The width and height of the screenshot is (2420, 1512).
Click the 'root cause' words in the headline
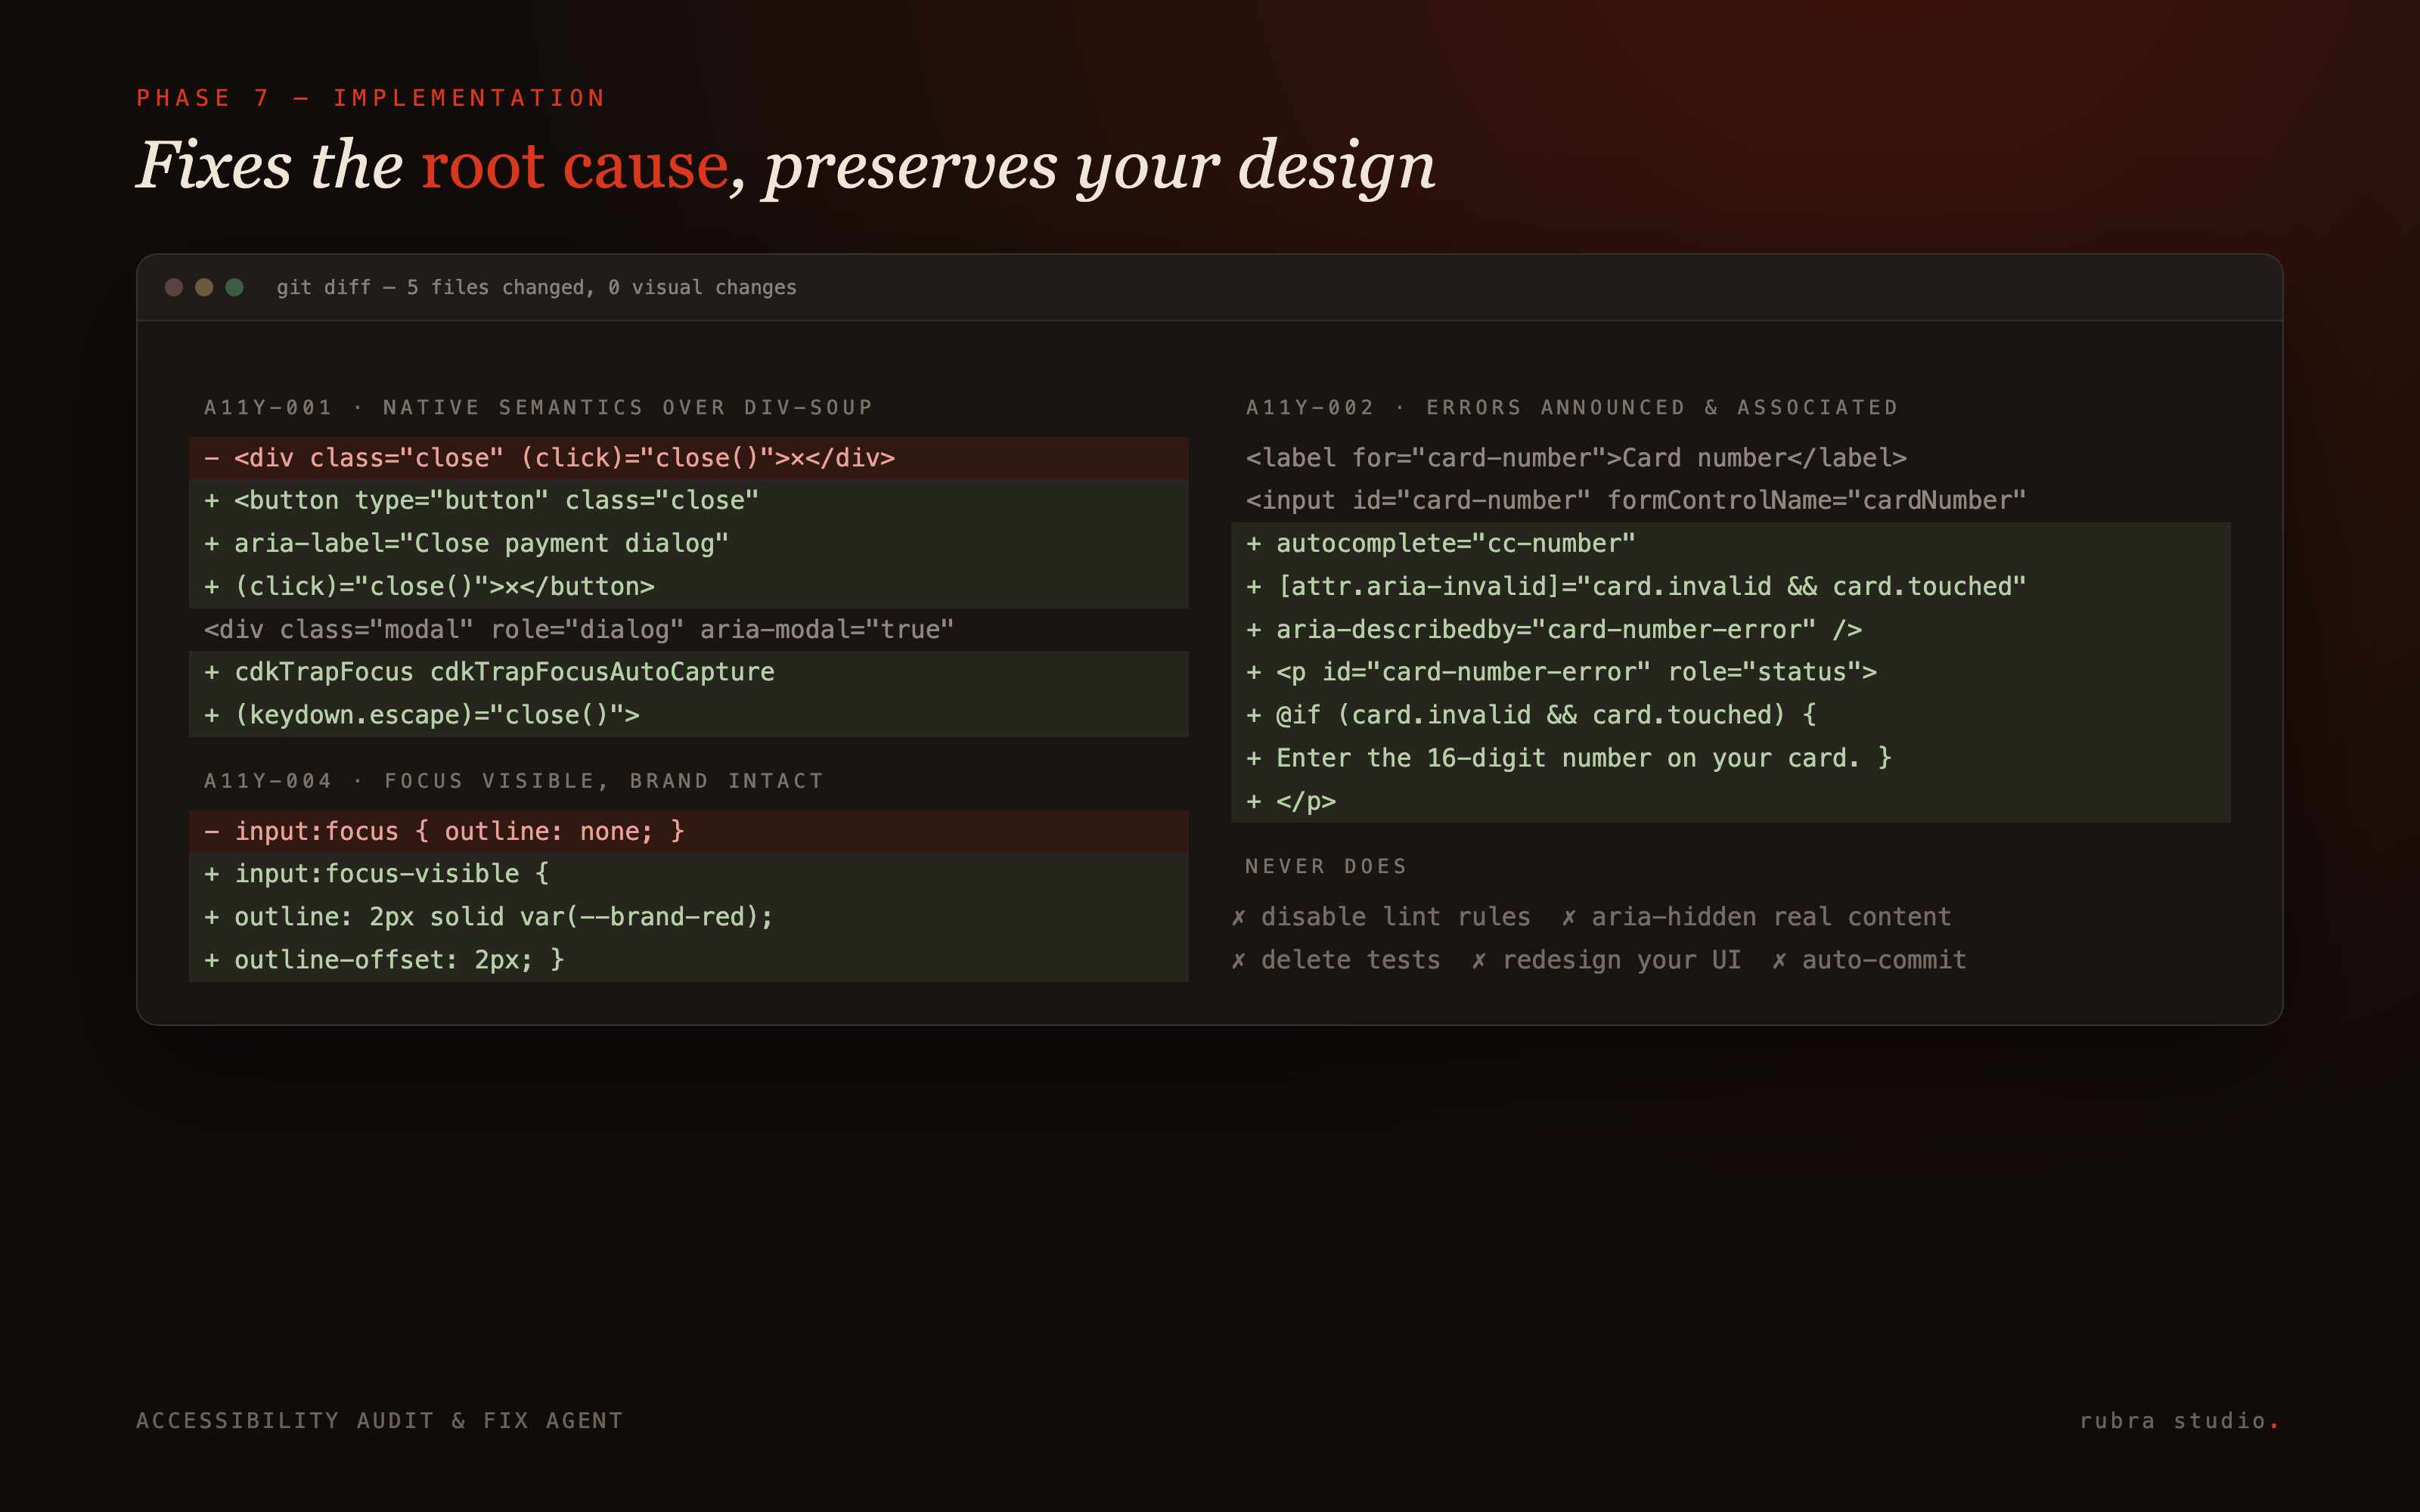[574, 166]
